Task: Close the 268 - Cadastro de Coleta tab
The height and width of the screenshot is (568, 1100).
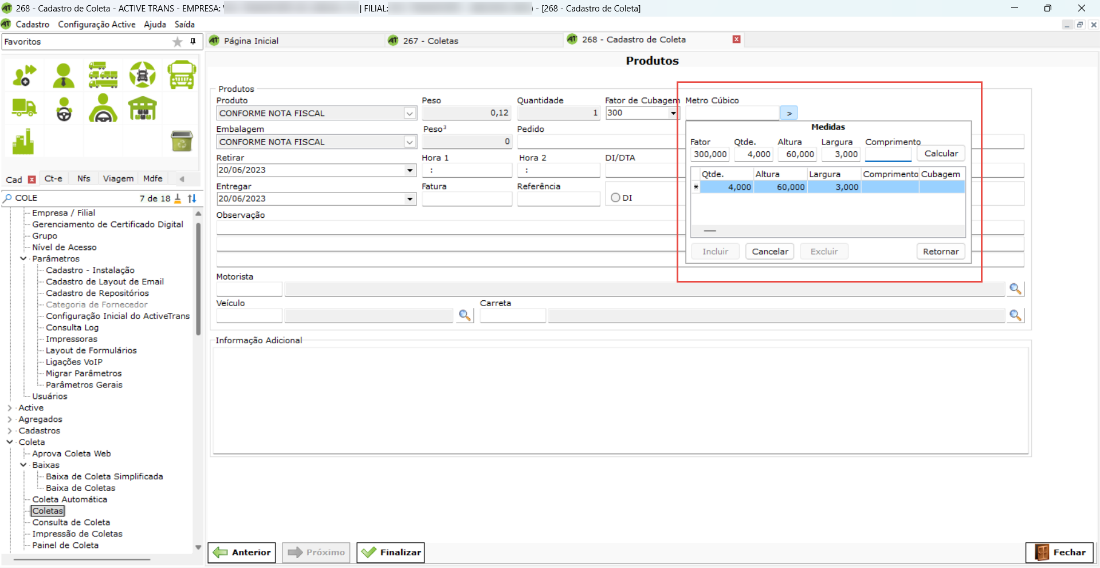Action: [x=736, y=40]
